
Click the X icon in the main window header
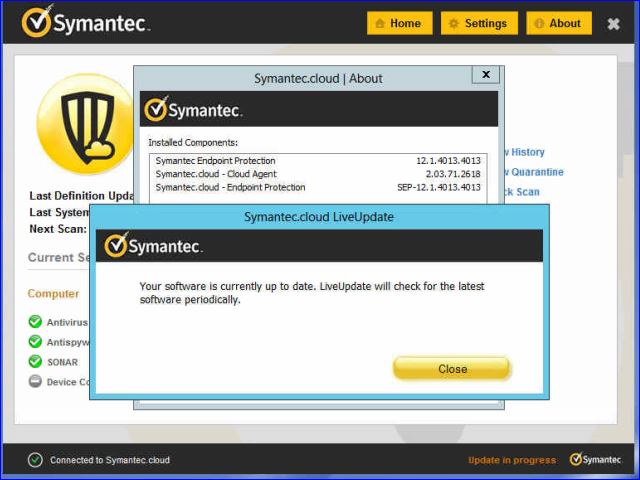point(613,24)
